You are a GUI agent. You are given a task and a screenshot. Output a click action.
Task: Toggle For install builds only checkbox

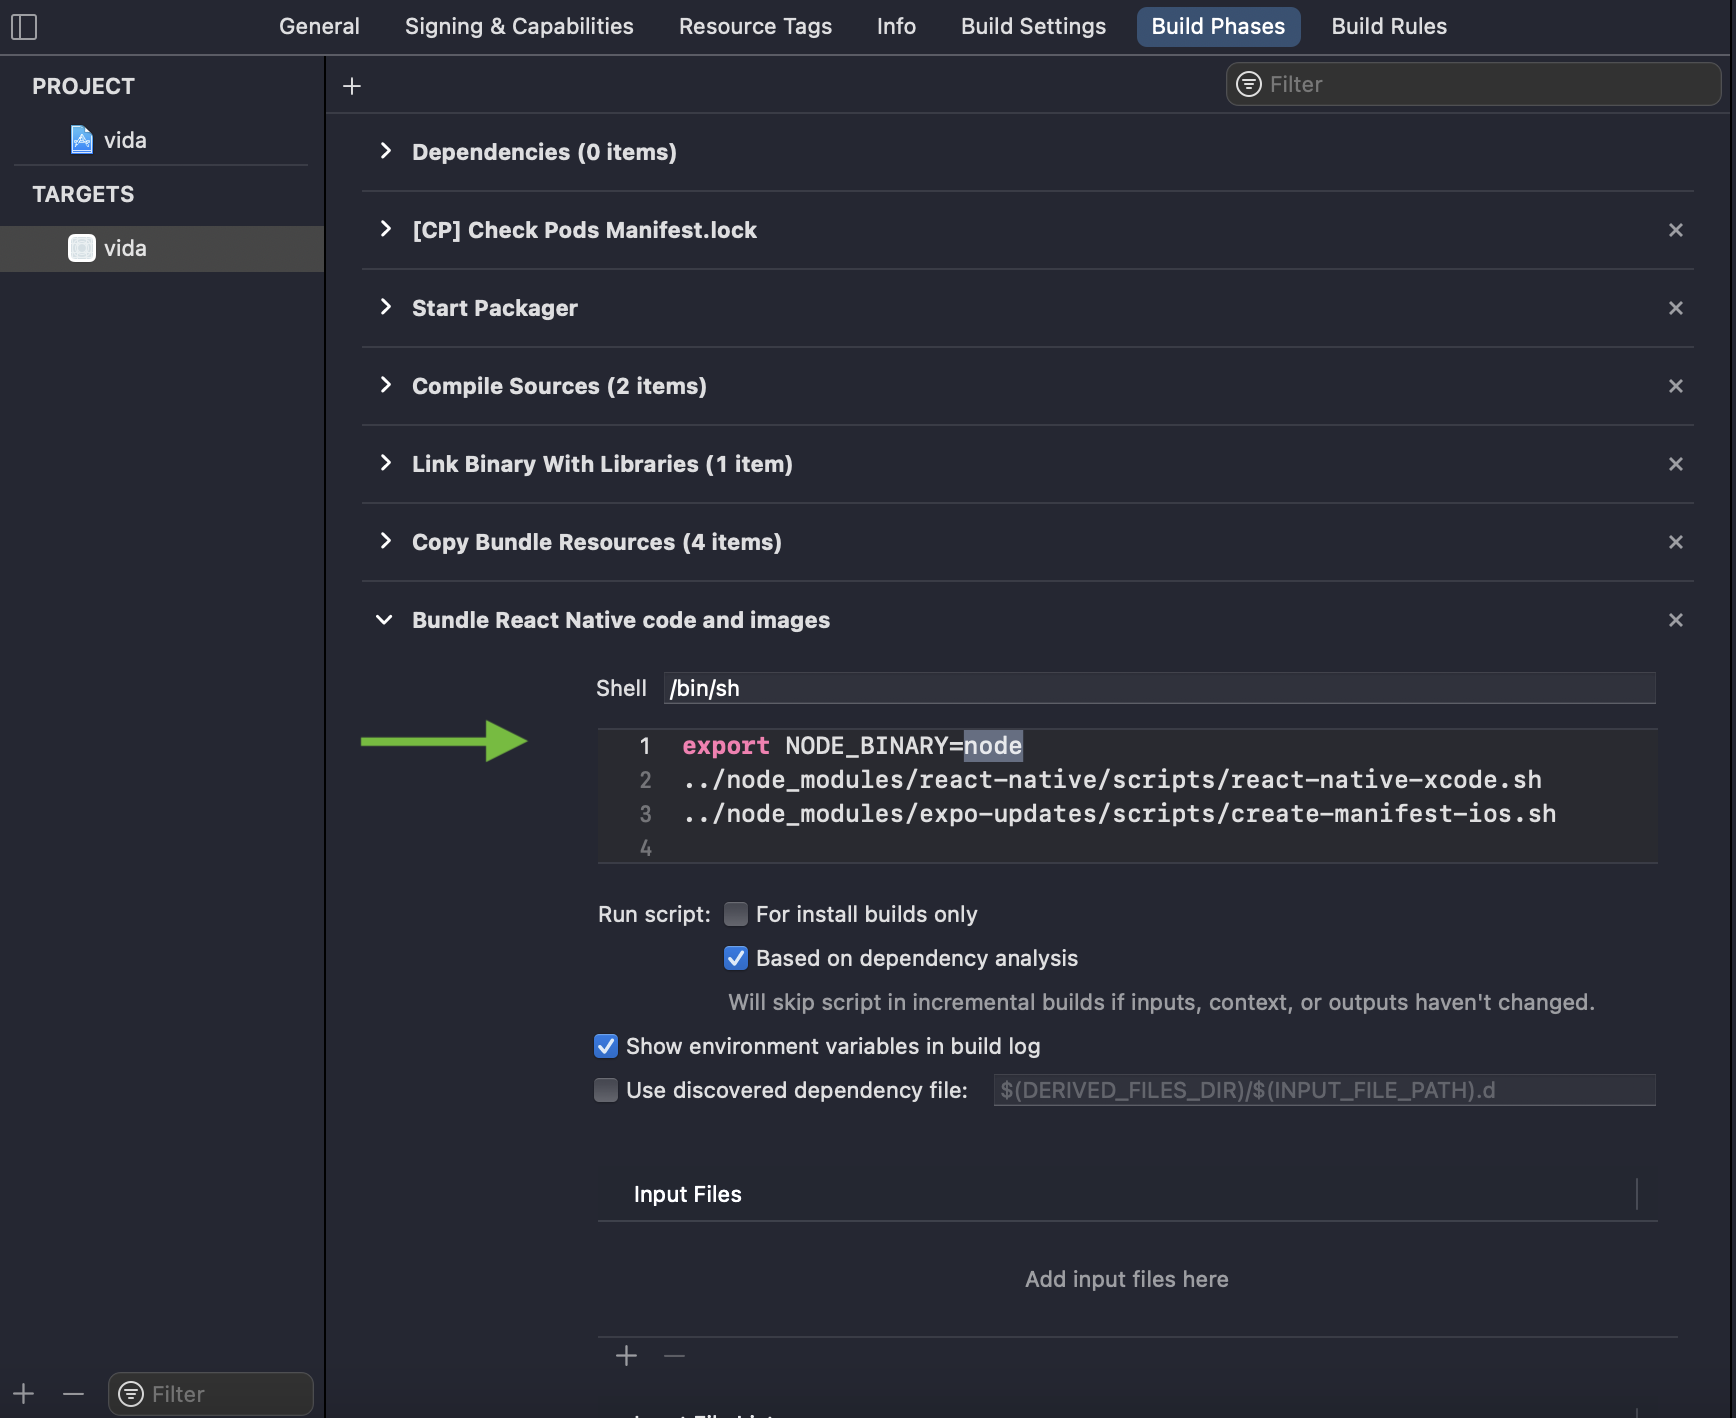pos(736,914)
